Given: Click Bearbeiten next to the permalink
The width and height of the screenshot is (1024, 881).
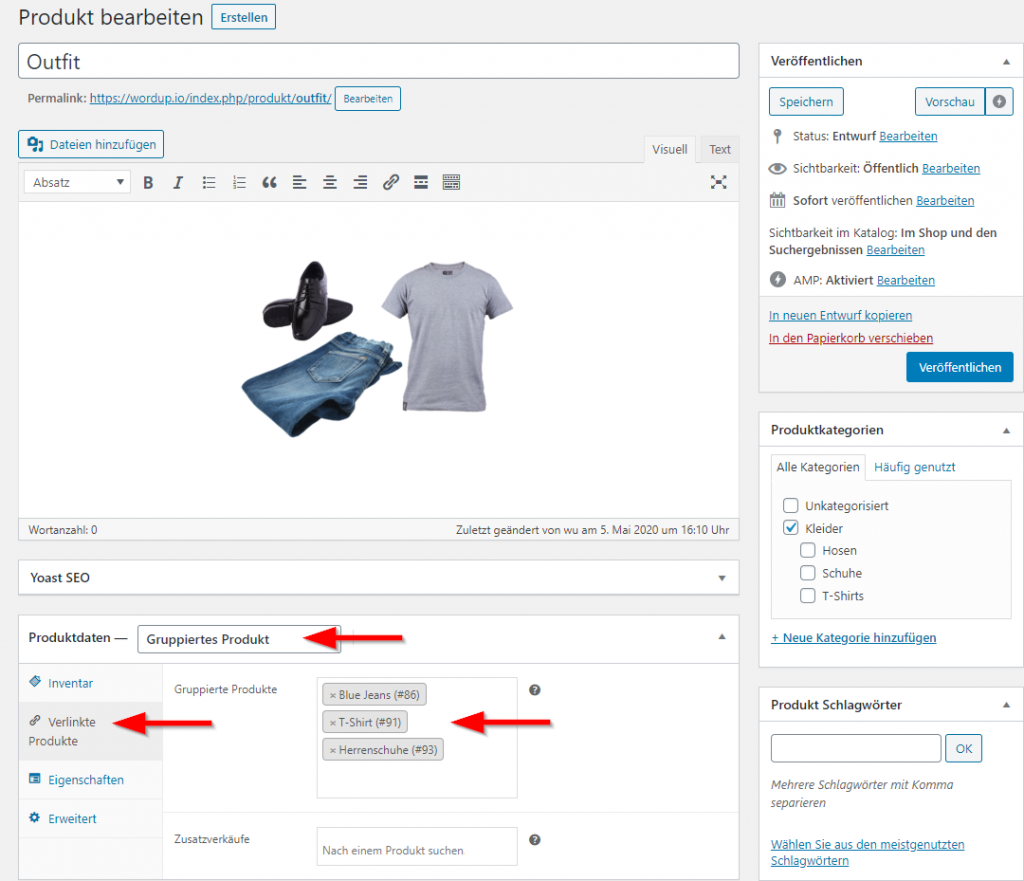Looking at the screenshot, I should 368,99.
